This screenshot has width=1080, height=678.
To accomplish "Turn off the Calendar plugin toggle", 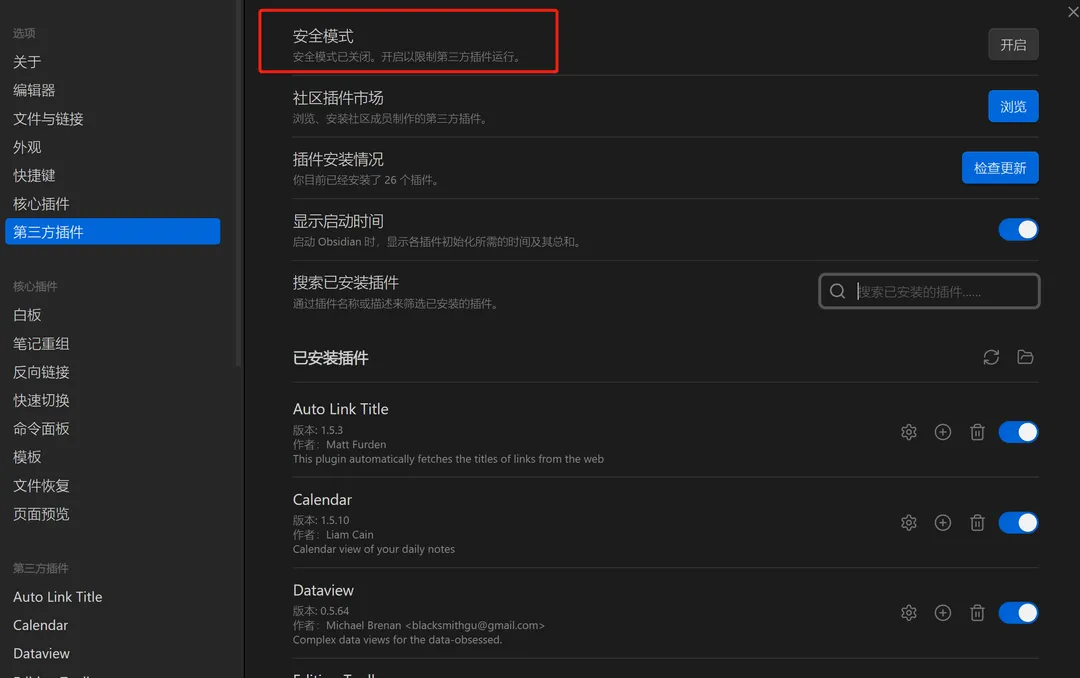I will (1018, 522).
